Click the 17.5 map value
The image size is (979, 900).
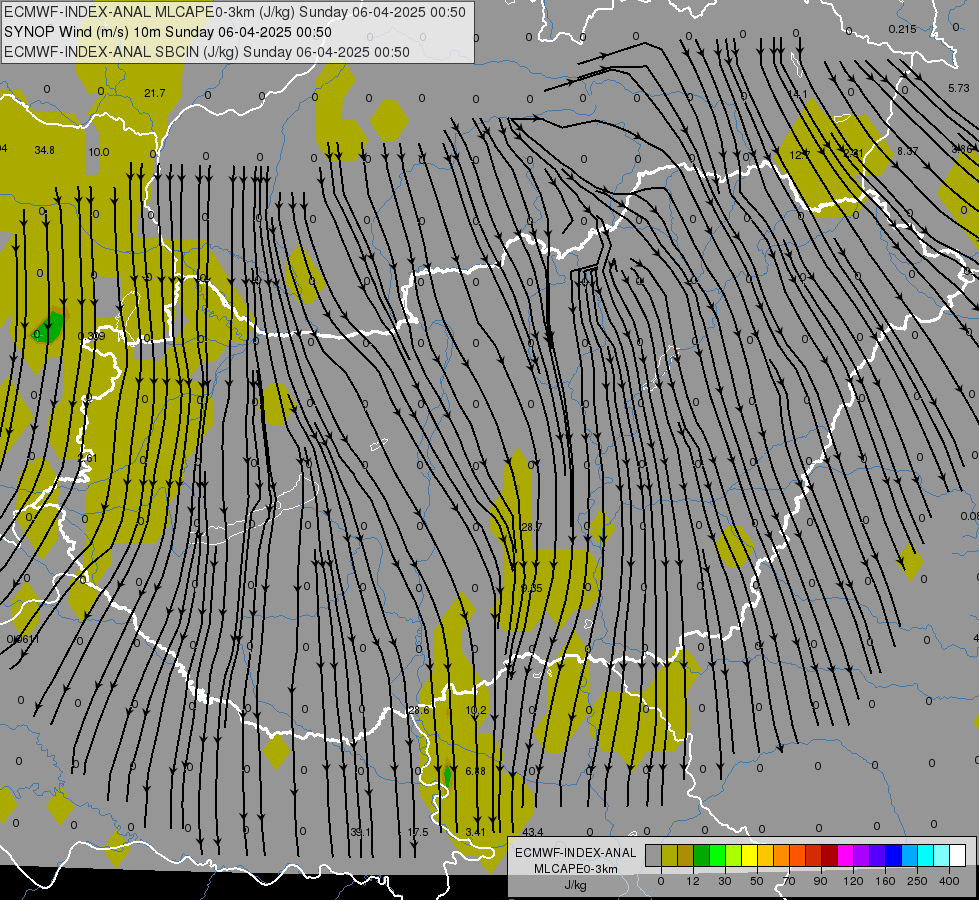coord(418,832)
